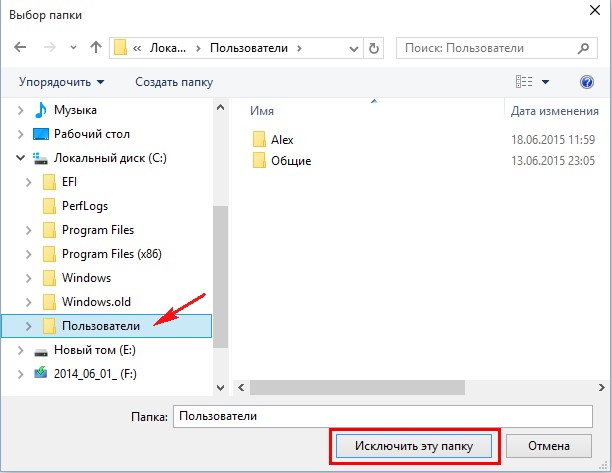Close the Выбор папки dialog

595,10
